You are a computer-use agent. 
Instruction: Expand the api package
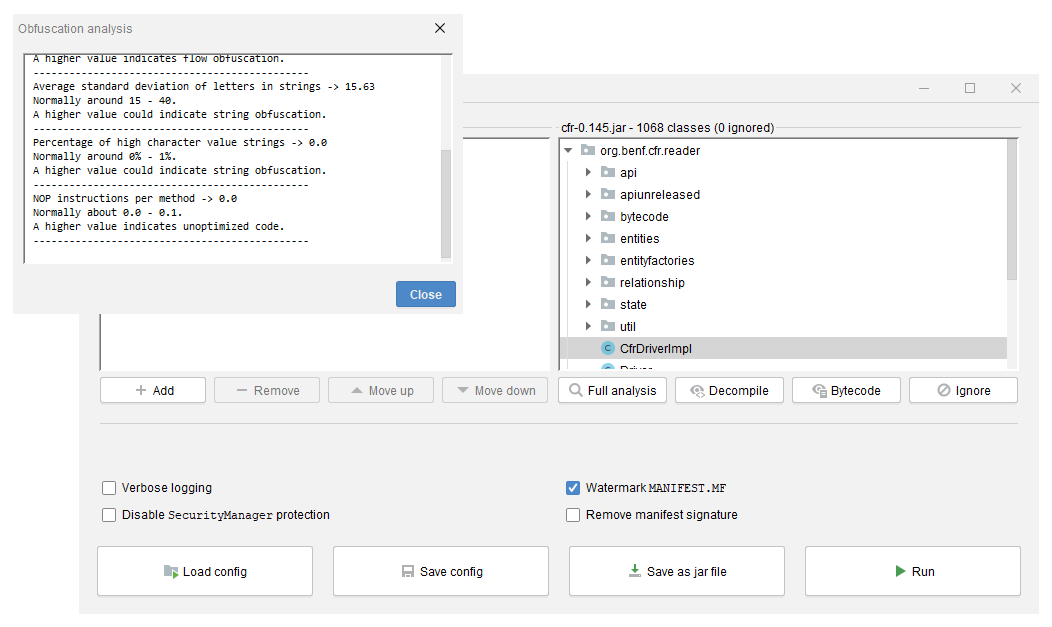pyautogui.click(x=589, y=172)
